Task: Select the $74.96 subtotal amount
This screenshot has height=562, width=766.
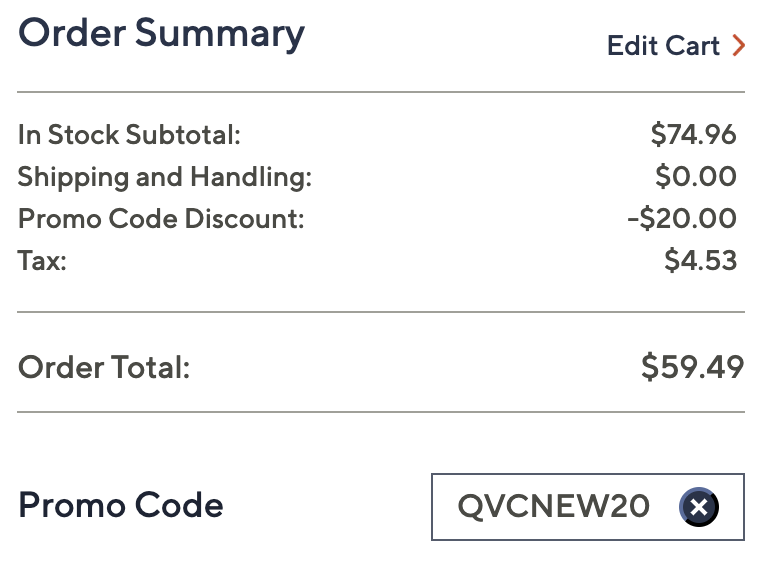Action: (693, 135)
